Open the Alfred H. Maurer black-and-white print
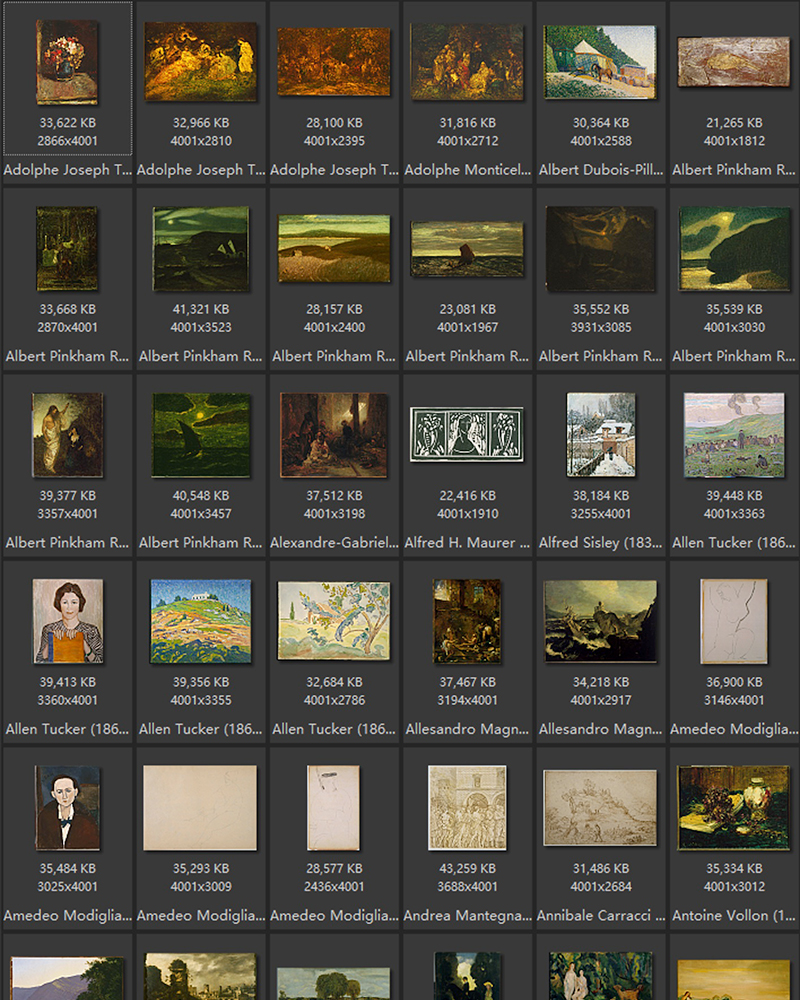Image resolution: width=800 pixels, height=1000 pixels. (467, 434)
